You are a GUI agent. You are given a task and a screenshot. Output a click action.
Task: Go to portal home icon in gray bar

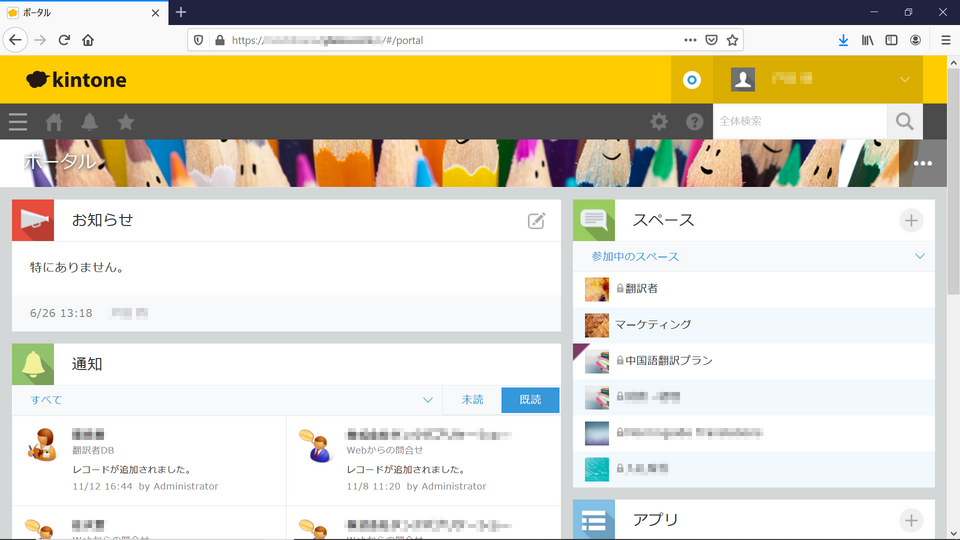pyautogui.click(x=54, y=122)
